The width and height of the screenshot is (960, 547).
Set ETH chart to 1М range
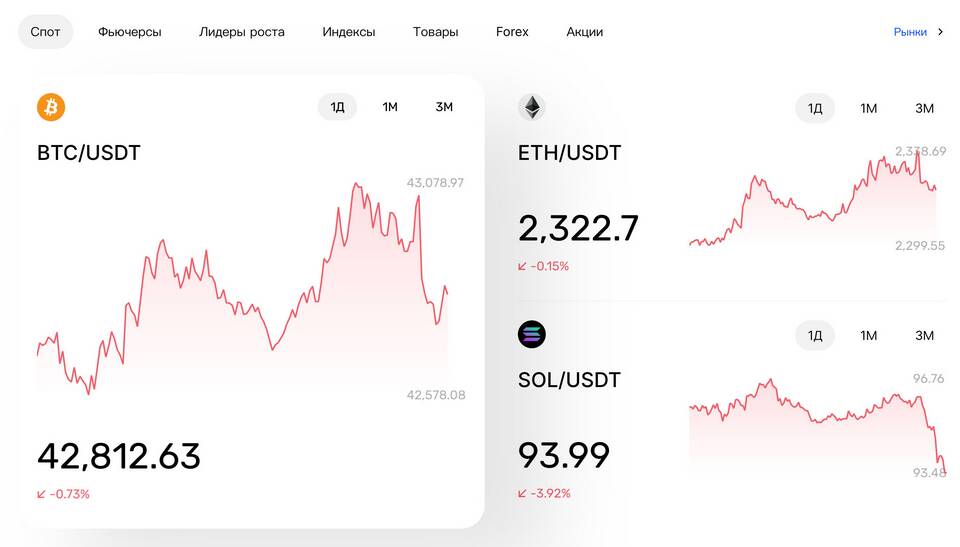pos(868,108)
